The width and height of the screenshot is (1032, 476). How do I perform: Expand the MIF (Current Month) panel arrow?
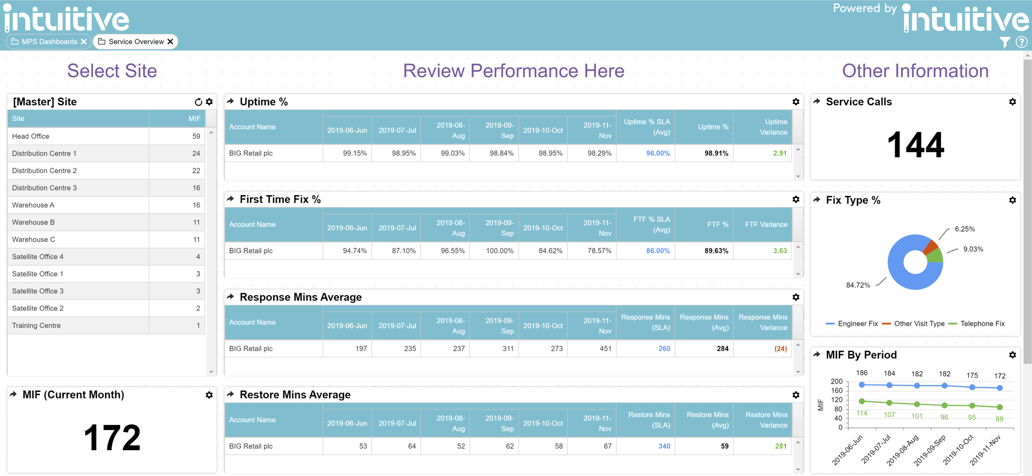click(x=14, y=395)
